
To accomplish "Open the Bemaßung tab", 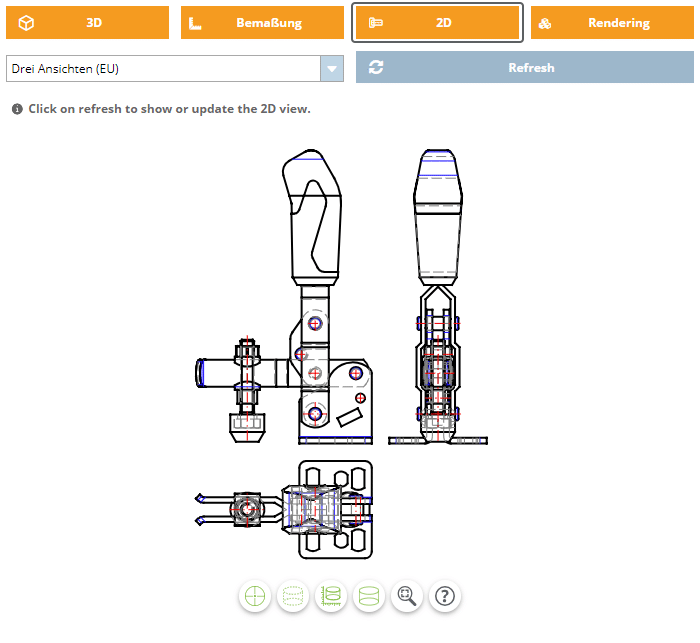I will pos(262,23).
